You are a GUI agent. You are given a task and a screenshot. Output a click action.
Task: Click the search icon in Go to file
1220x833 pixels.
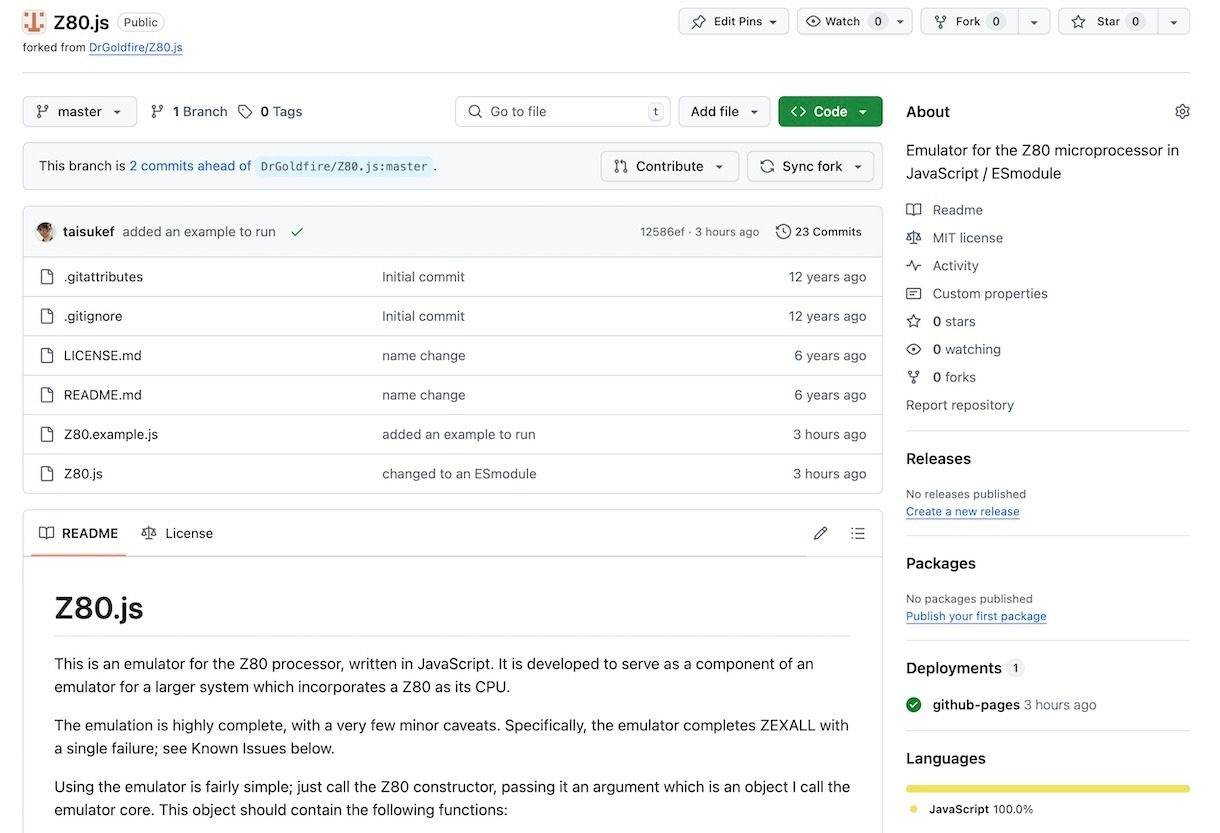click(x=474, y=112)
